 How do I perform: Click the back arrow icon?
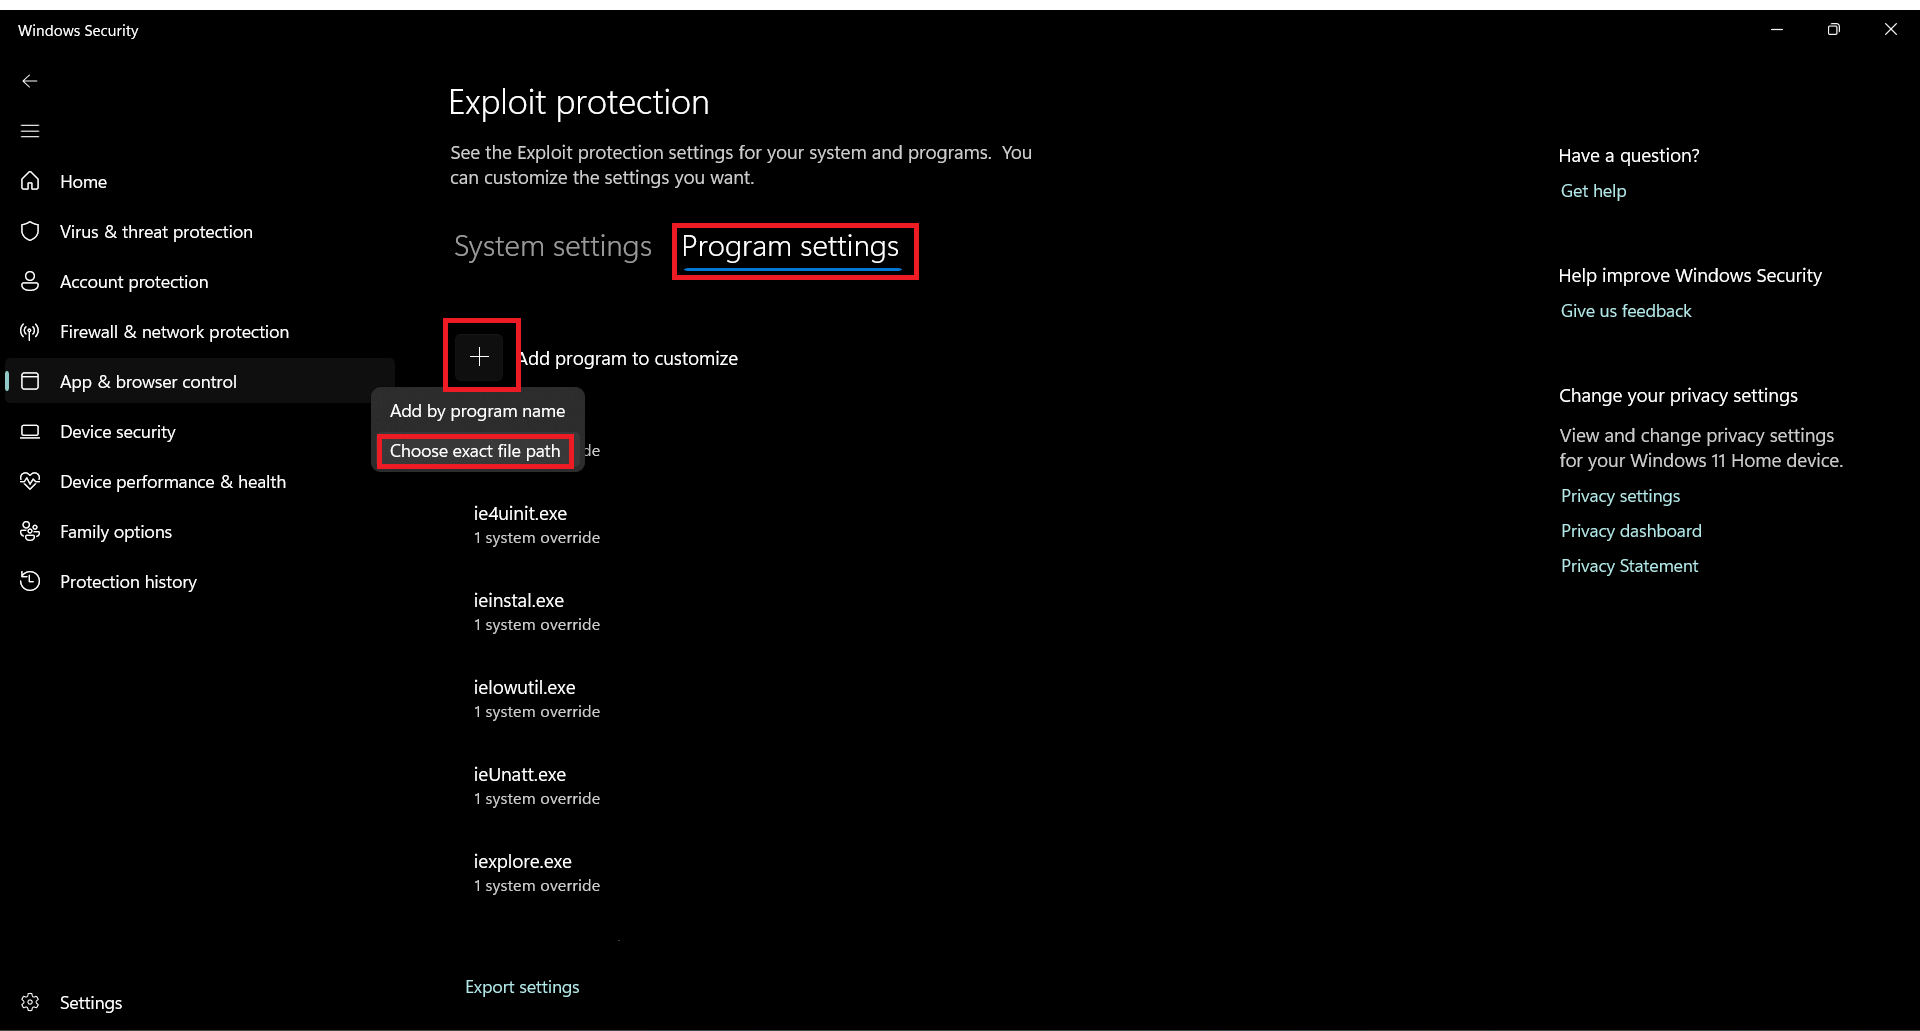(30, 81)
